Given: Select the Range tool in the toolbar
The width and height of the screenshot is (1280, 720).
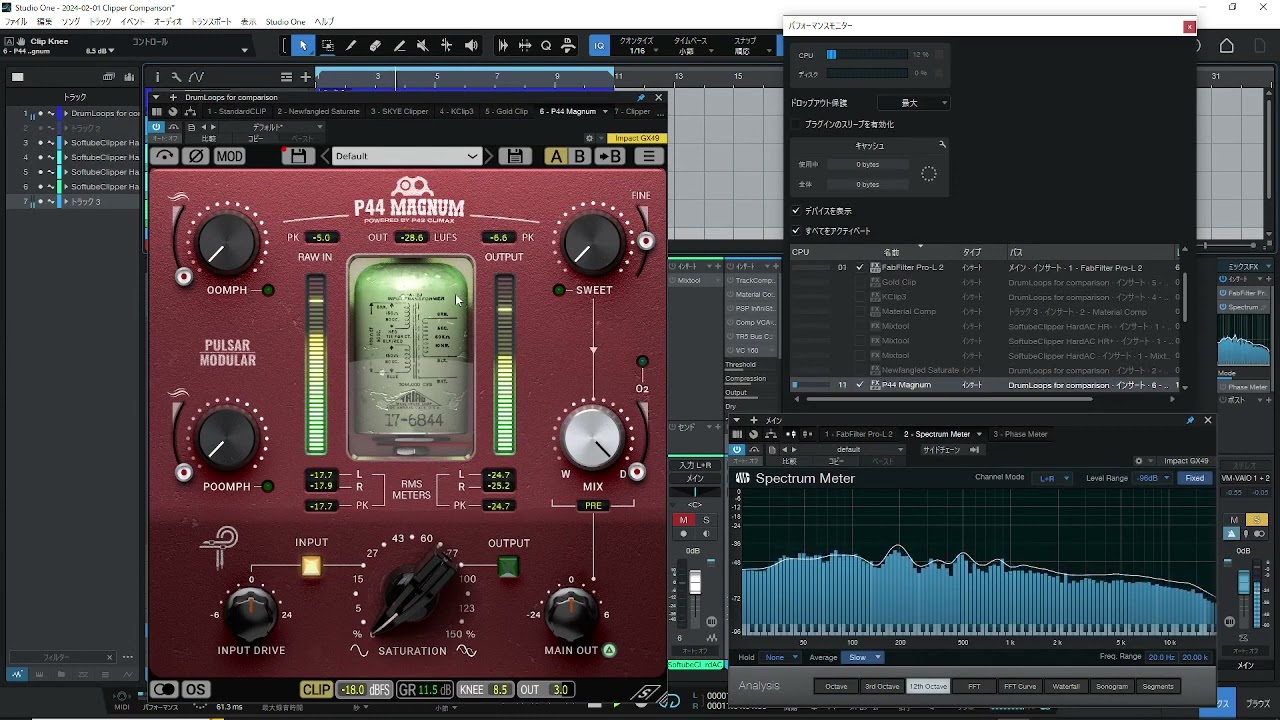Looking at the screenshot, I should [327, 45].
